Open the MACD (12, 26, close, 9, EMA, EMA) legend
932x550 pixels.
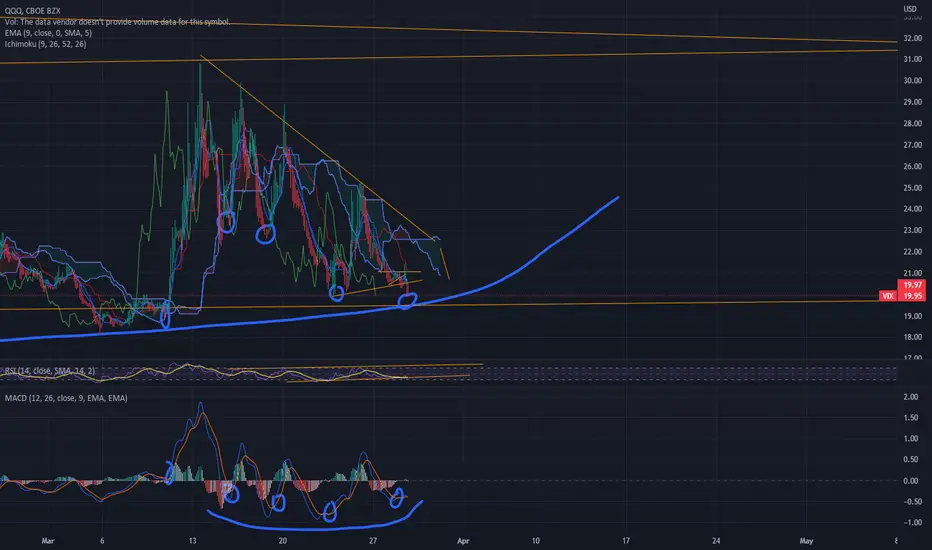[x=66, y=398]
